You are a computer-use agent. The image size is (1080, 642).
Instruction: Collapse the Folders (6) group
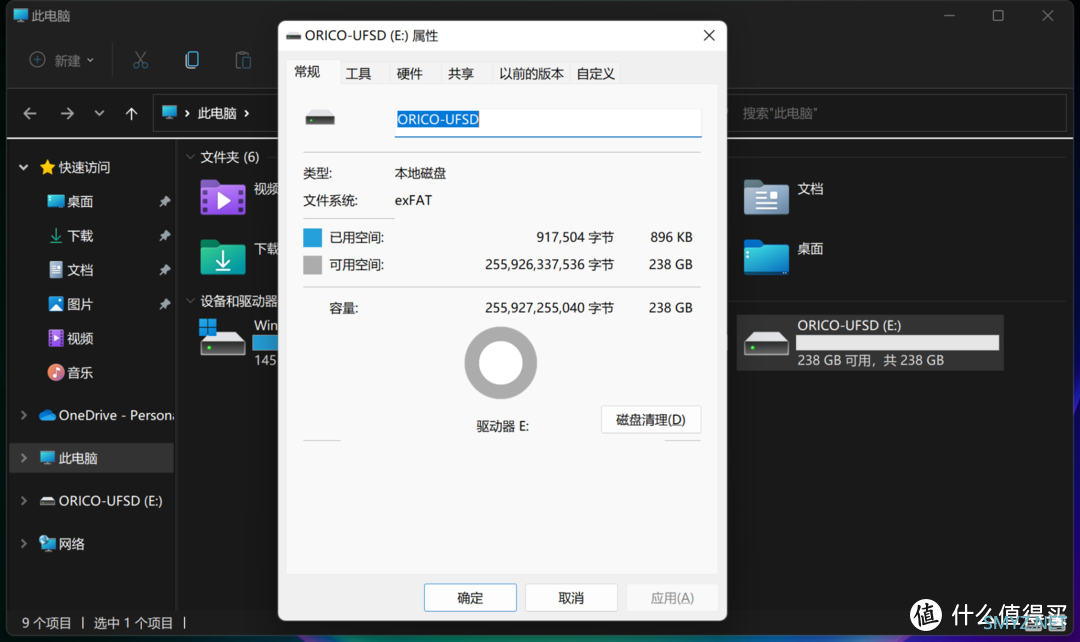click(x=188, y=157)
